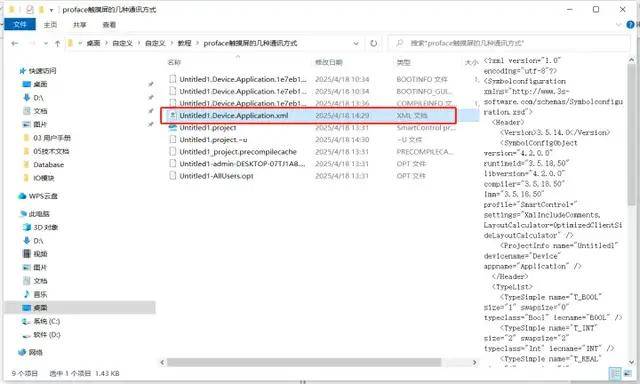Screen dimensions: 640x384
Task: Click the 教程 breadcrumb in the address bar
Action: [x=184, y=43]
